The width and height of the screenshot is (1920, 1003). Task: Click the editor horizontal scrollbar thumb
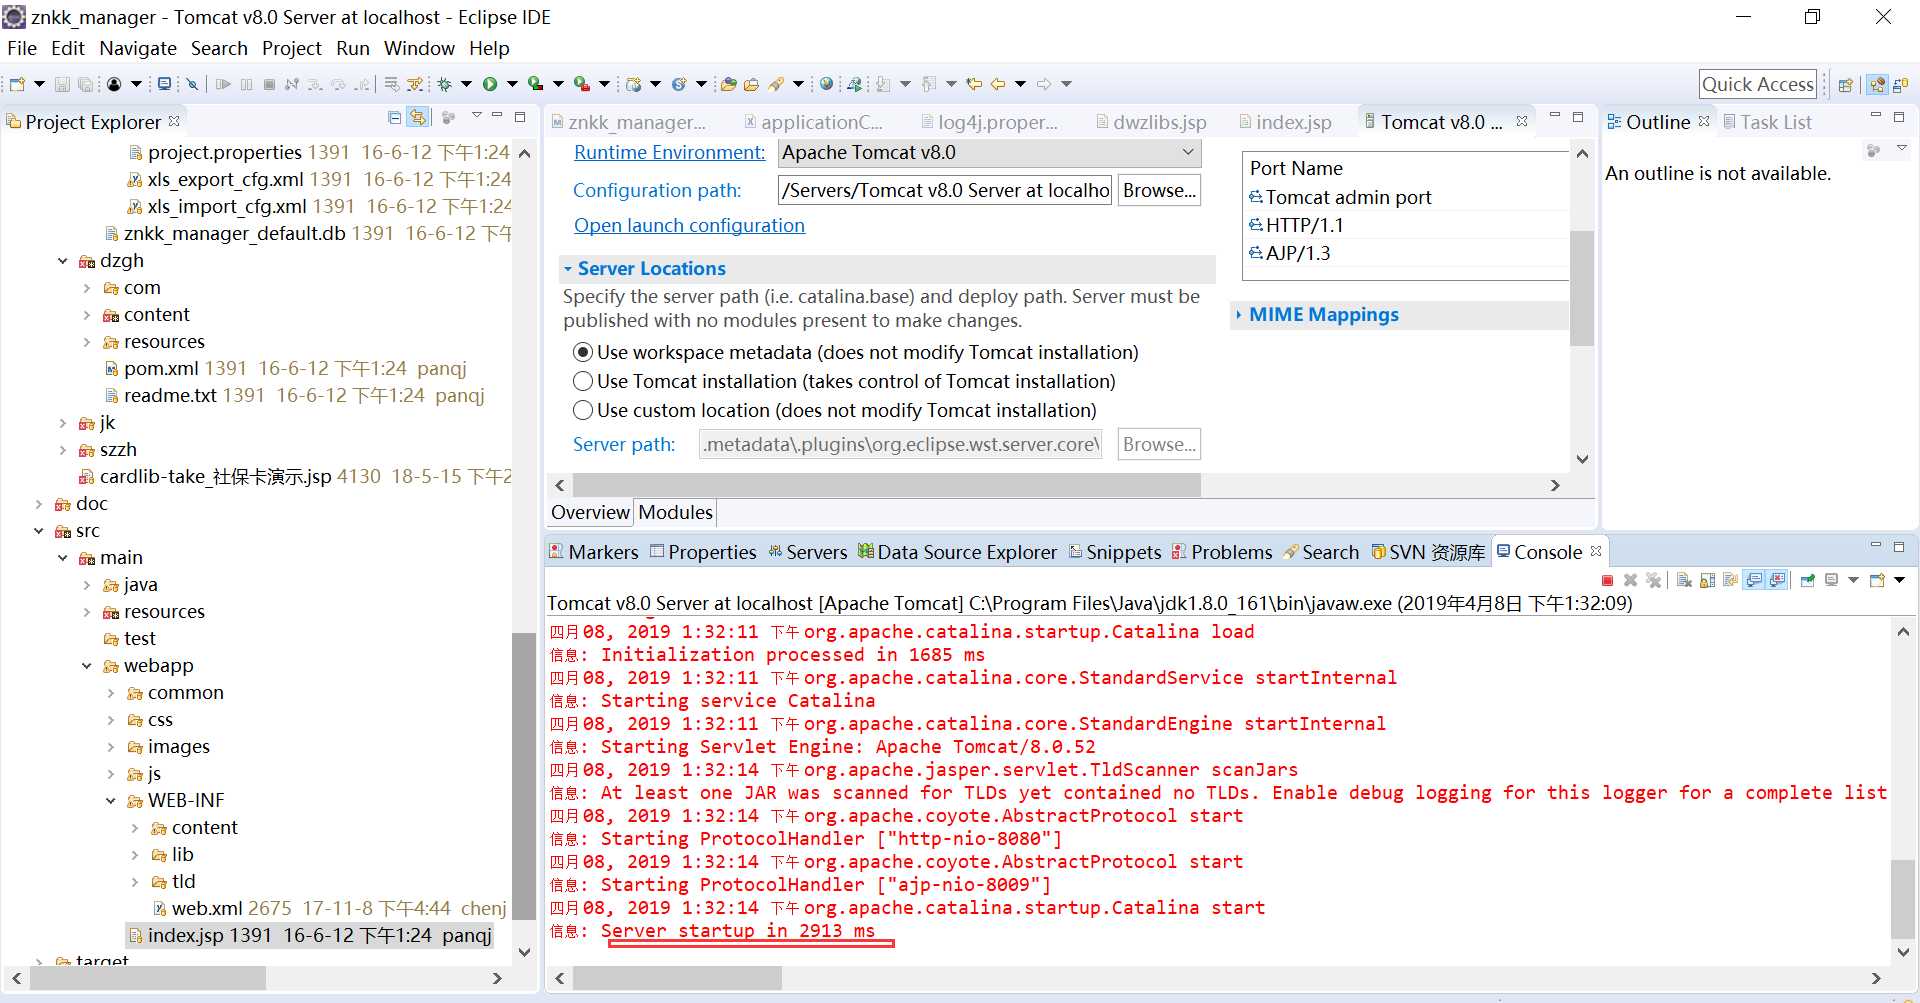(x=886, y=485)
